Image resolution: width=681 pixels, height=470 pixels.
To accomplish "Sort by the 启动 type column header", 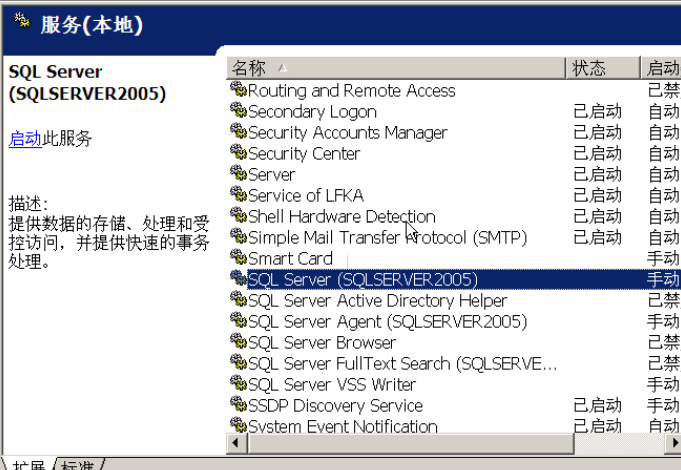I will point(661,68).
